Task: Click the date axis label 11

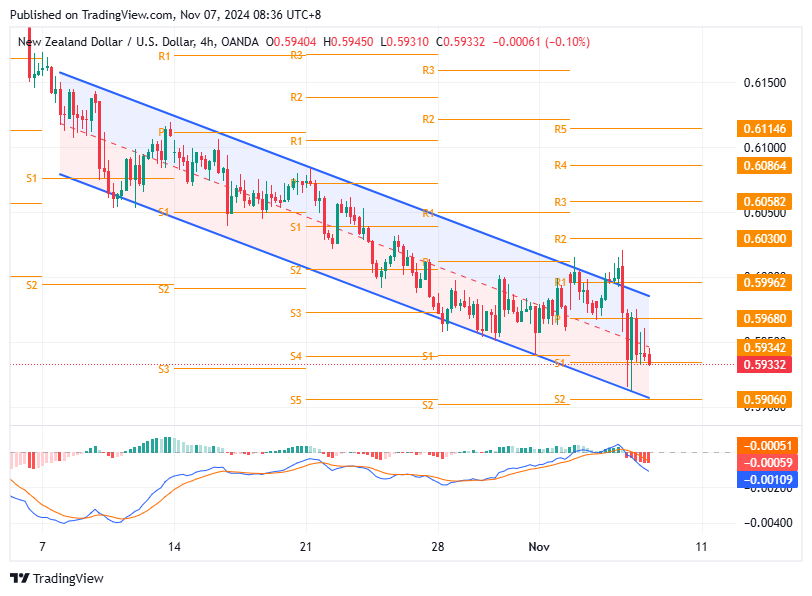Action: point(701,547)
